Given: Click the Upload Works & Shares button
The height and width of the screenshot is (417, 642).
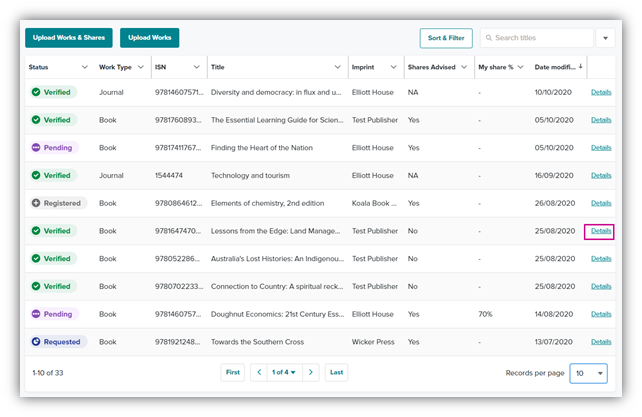Looking at the screenshot, I should (69, 38).
